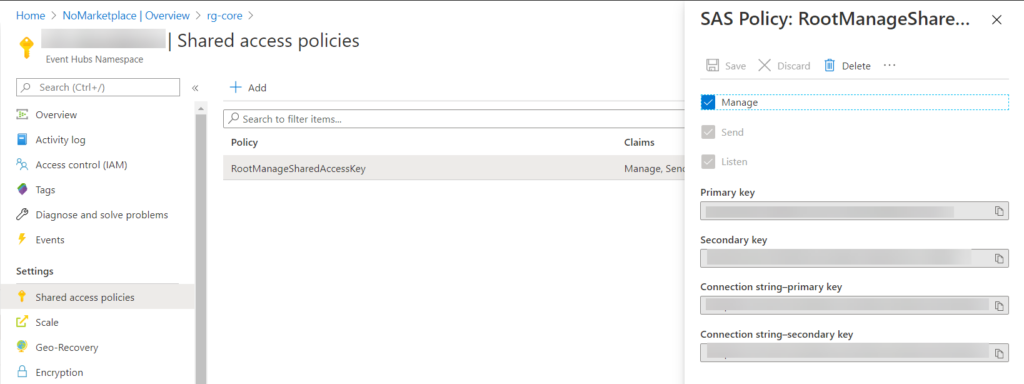Click the Encryption padlock icon

tap(22, 372)
